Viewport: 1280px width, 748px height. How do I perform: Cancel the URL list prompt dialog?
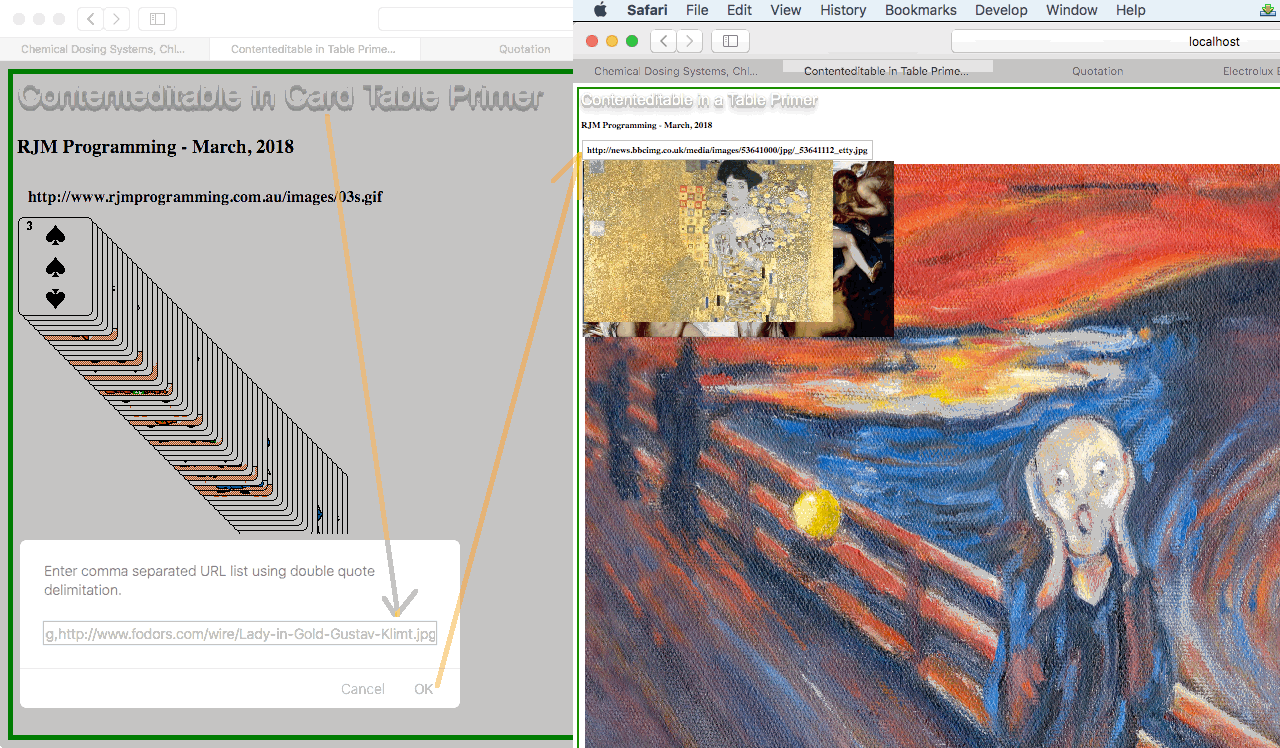pyautogui.click(x=362, y=689)
